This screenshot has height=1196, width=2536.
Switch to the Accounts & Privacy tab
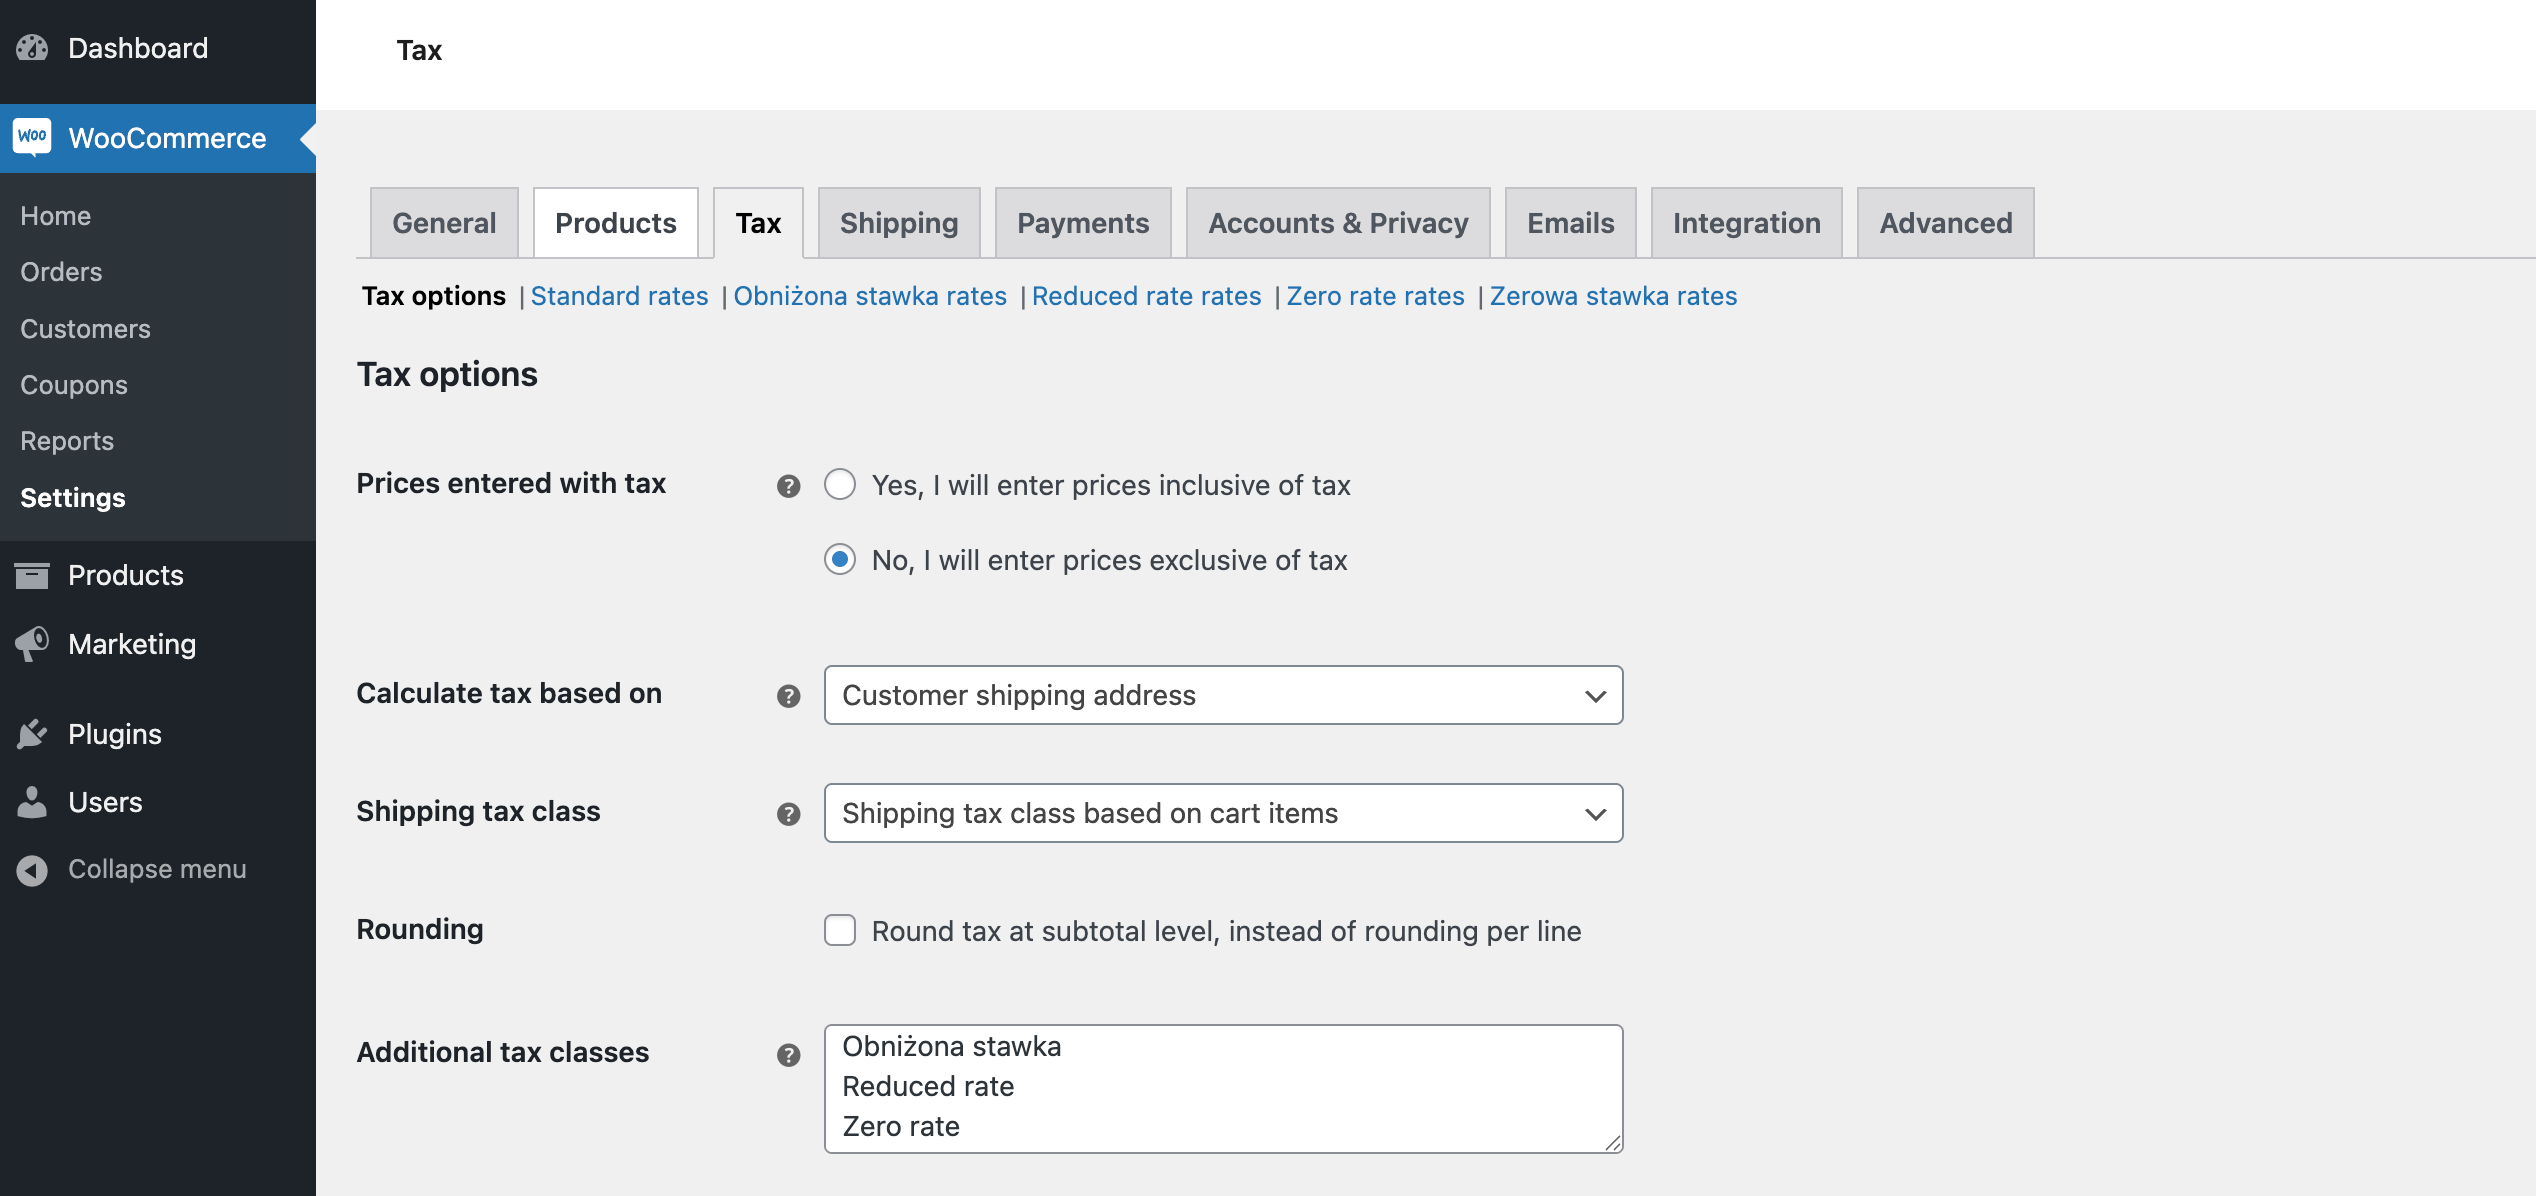1338,222
